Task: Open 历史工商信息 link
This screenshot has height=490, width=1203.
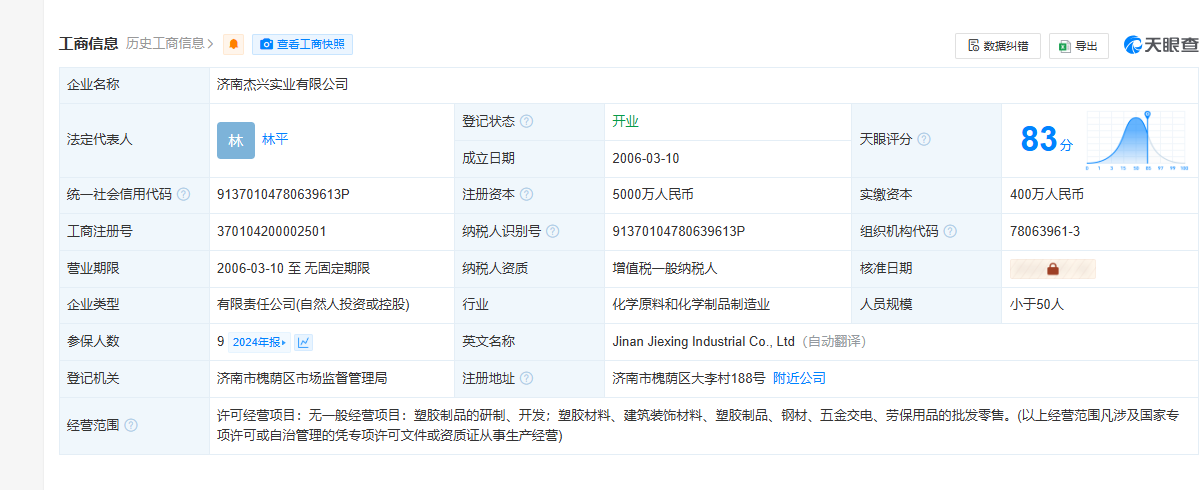Action: [170, 43]
